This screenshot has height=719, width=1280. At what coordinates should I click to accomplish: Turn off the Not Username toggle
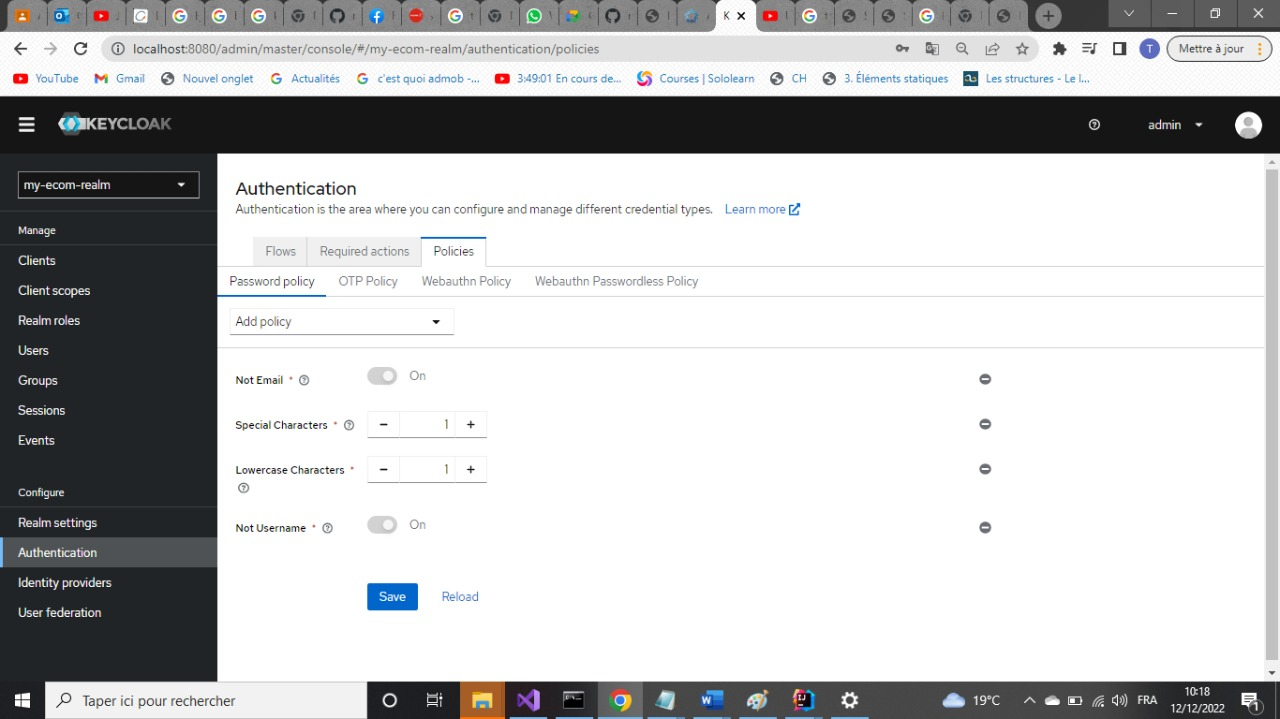pos(382,524)
